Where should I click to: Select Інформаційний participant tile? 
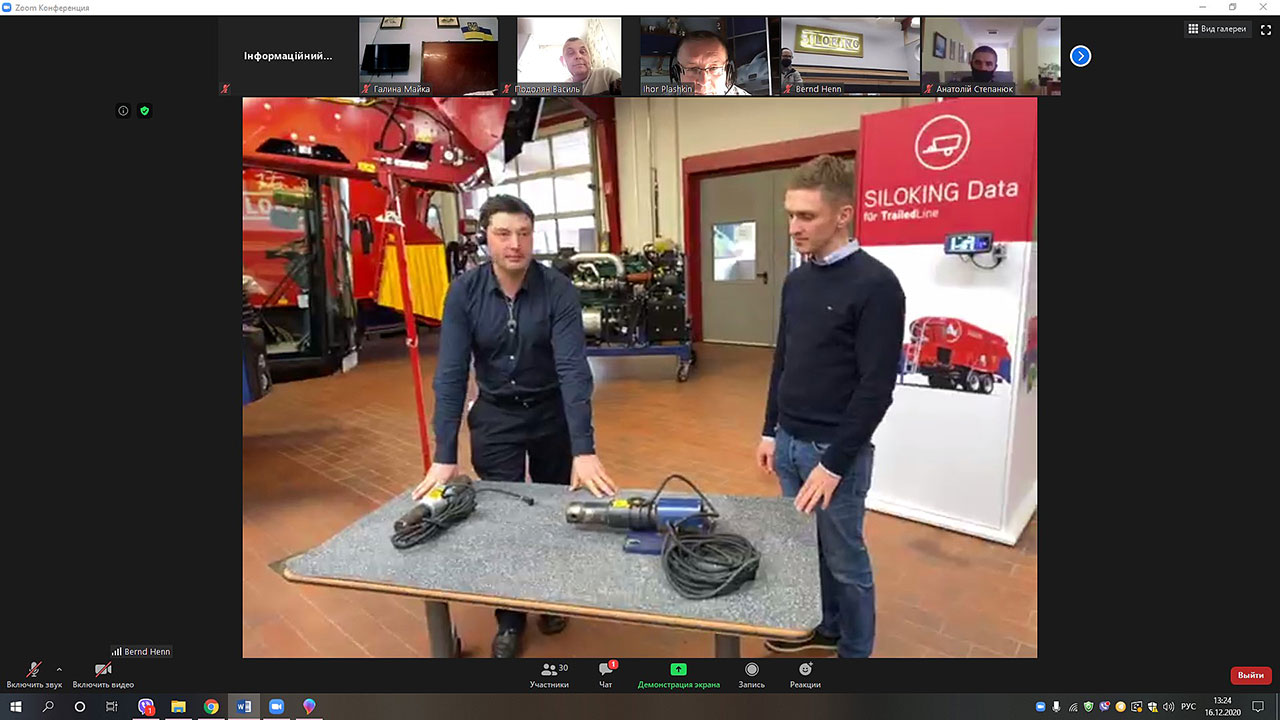tap(288, 56)
